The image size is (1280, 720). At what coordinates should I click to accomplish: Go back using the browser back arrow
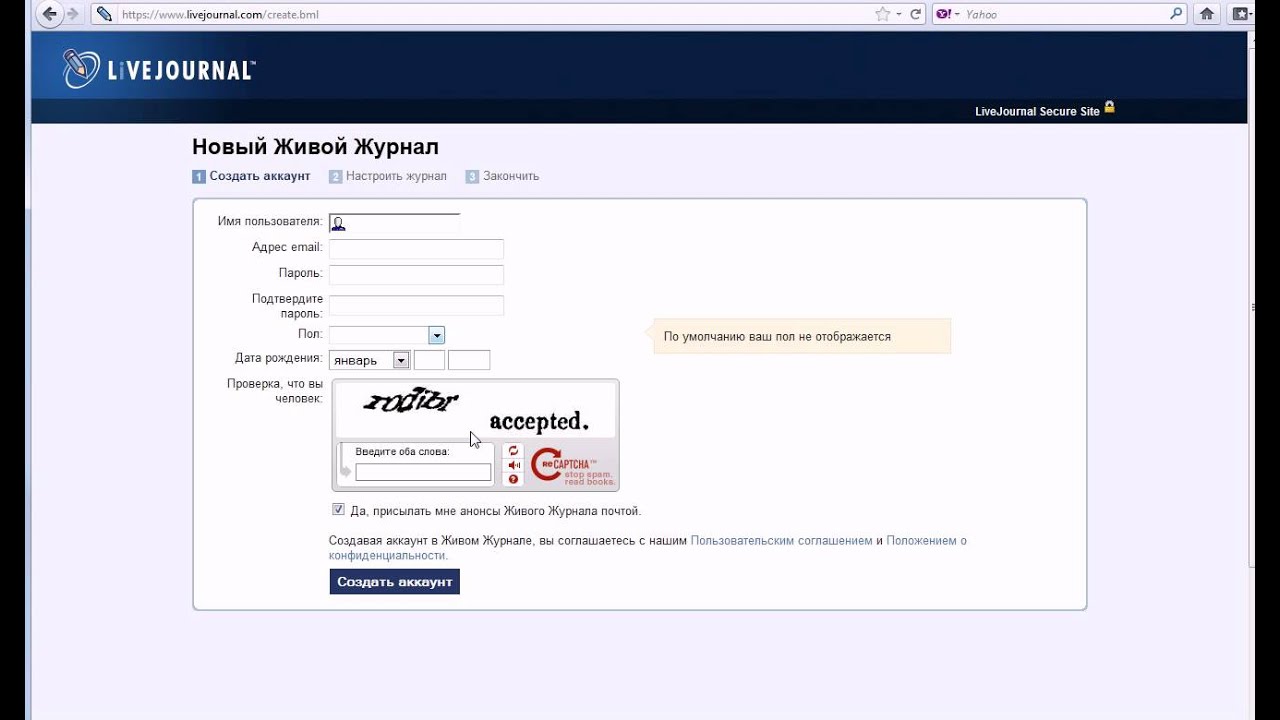point(49,14)
